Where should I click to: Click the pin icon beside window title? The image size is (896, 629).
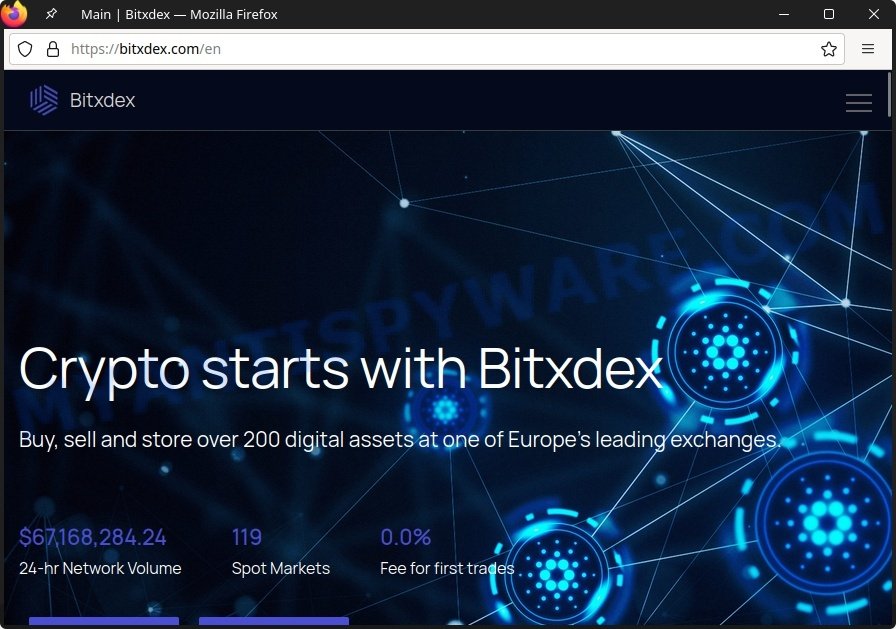[51, 14]
